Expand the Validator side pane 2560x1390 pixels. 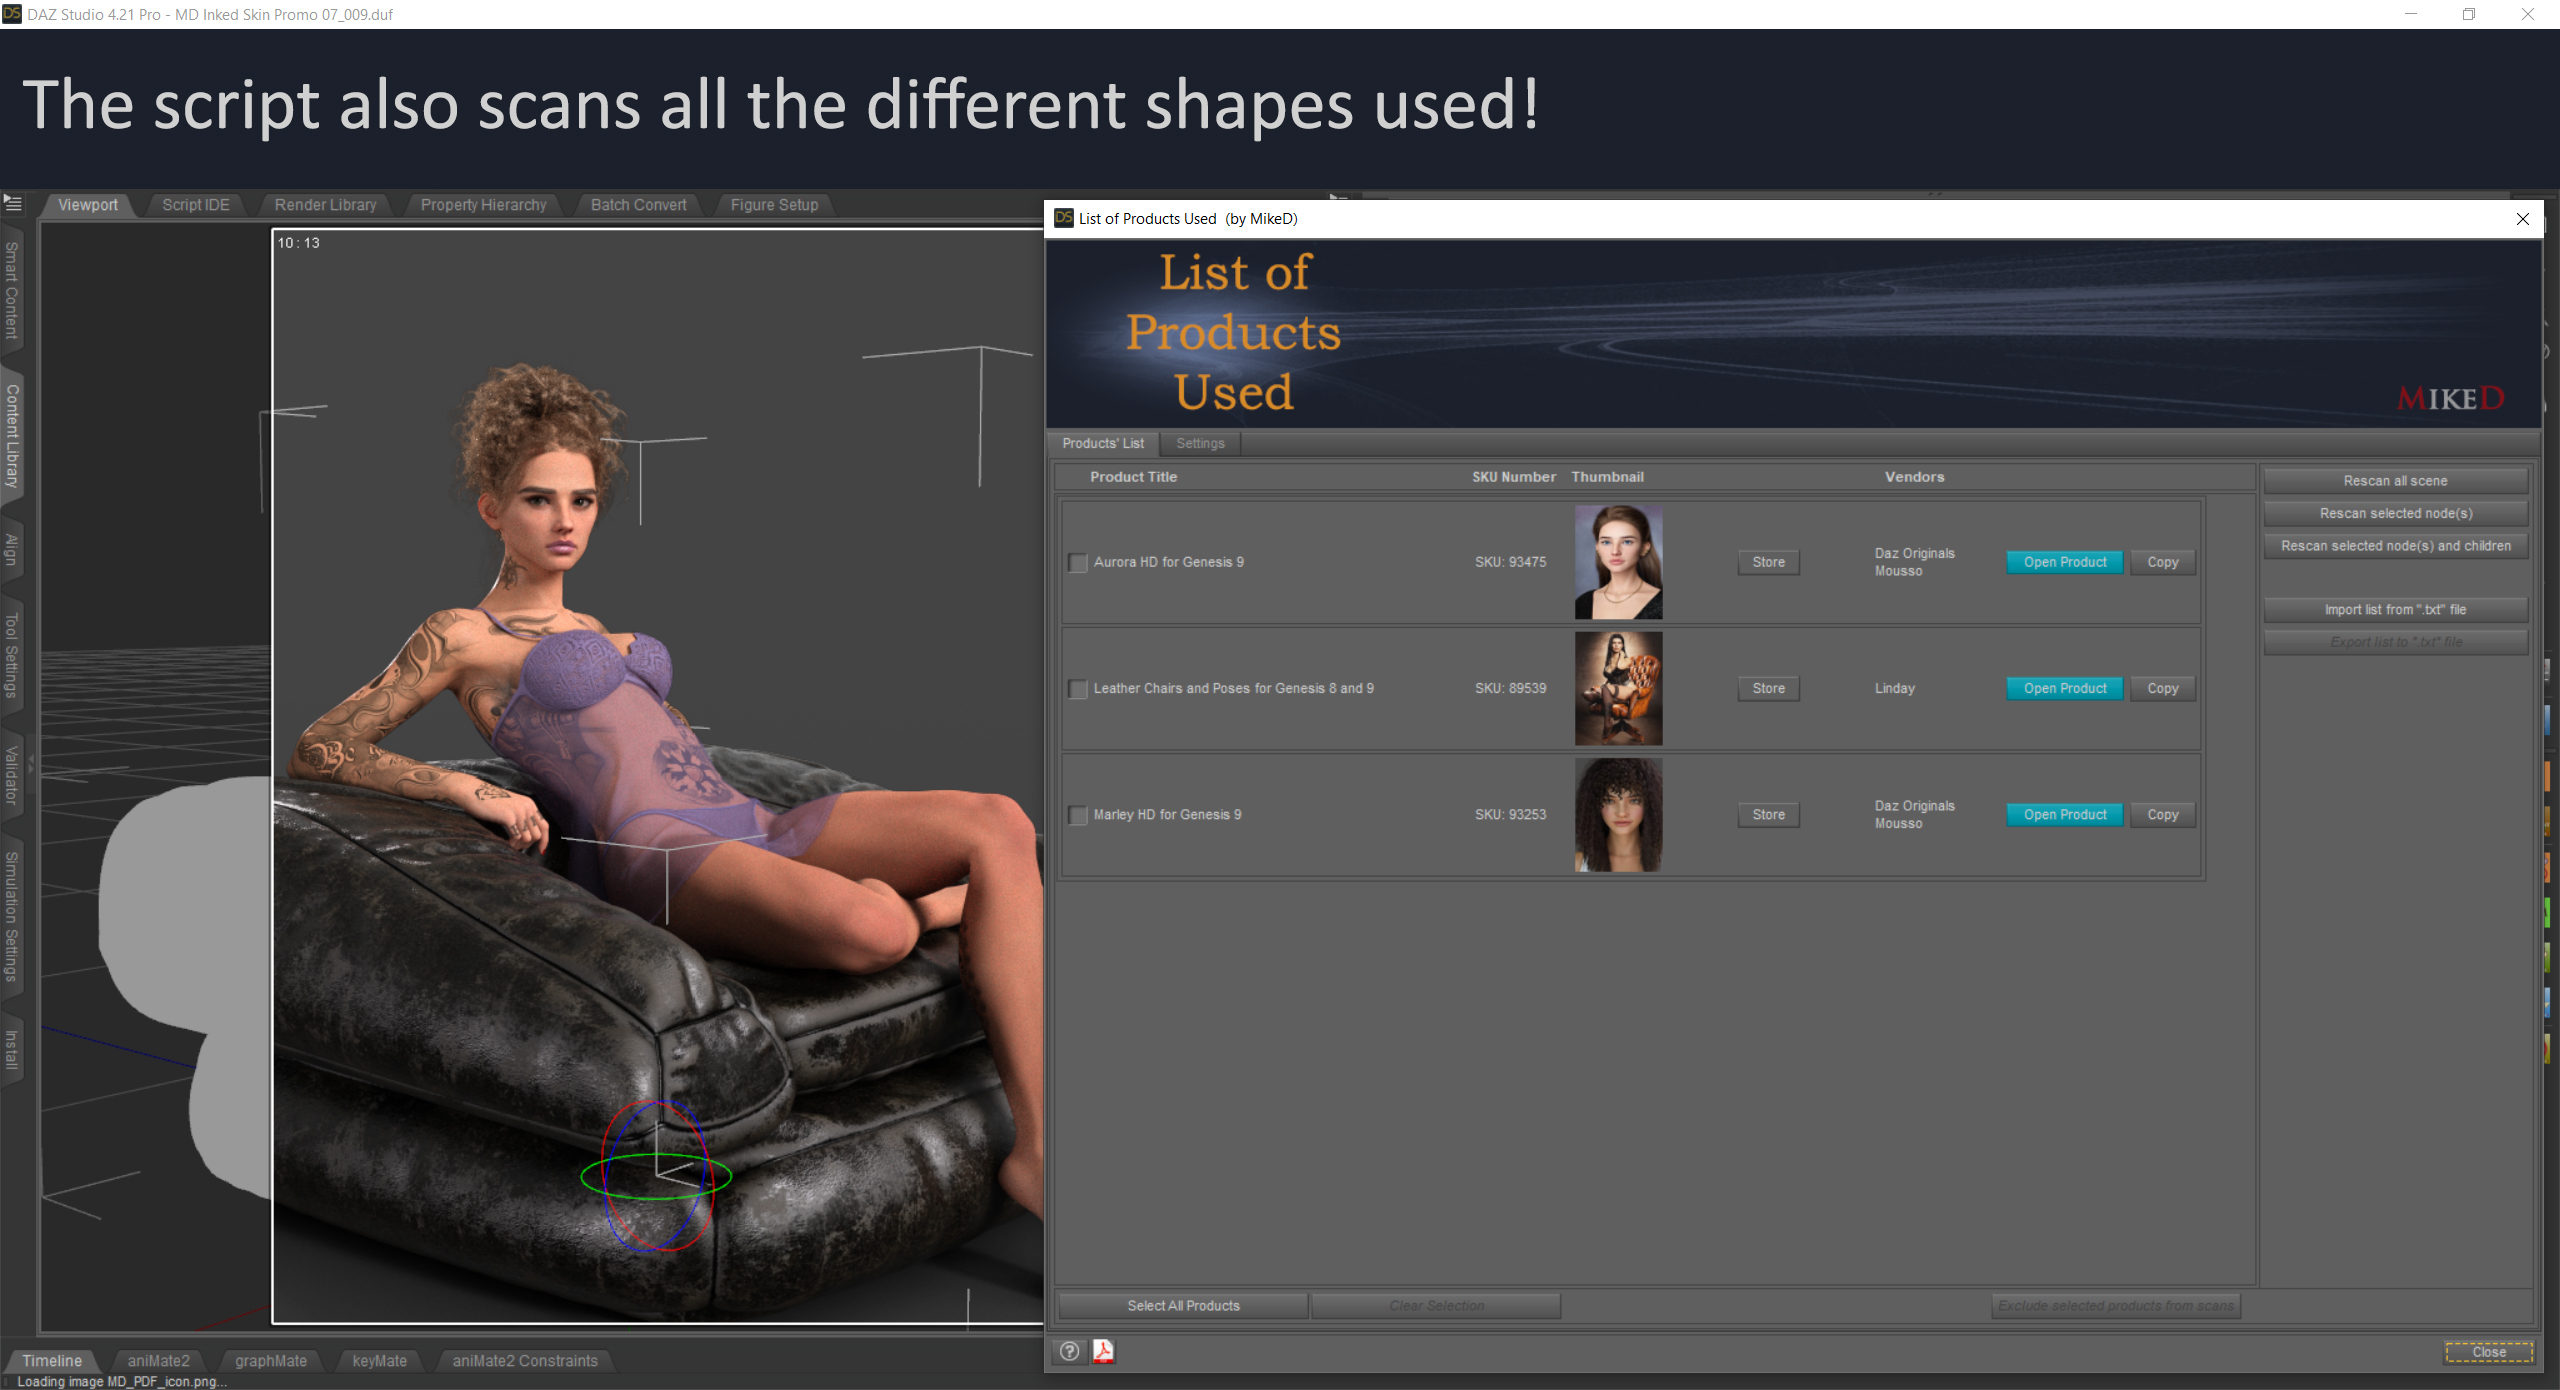coord(12,775)
